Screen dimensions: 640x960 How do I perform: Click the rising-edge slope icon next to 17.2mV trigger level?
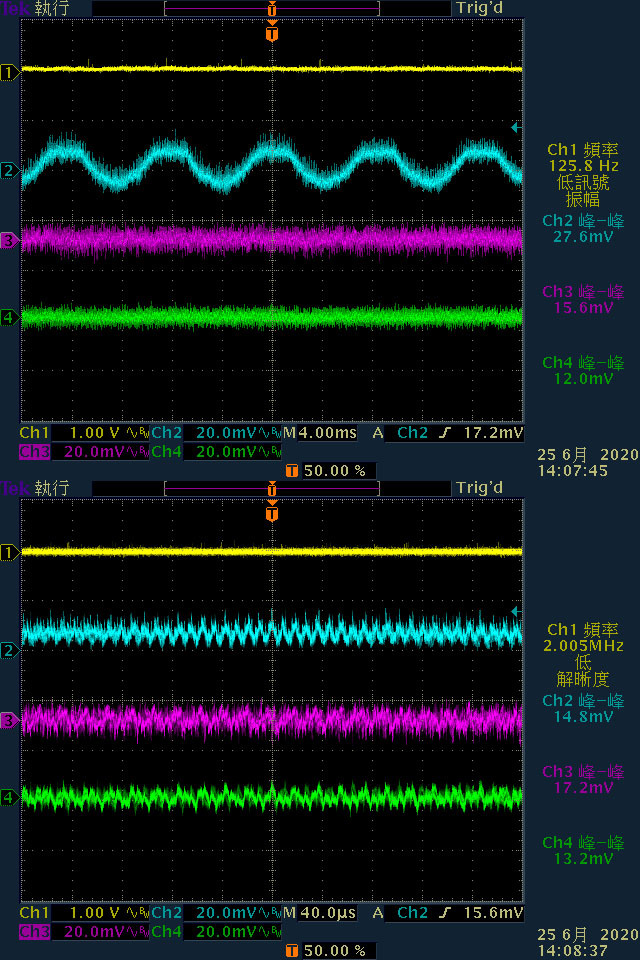[445, 433]
